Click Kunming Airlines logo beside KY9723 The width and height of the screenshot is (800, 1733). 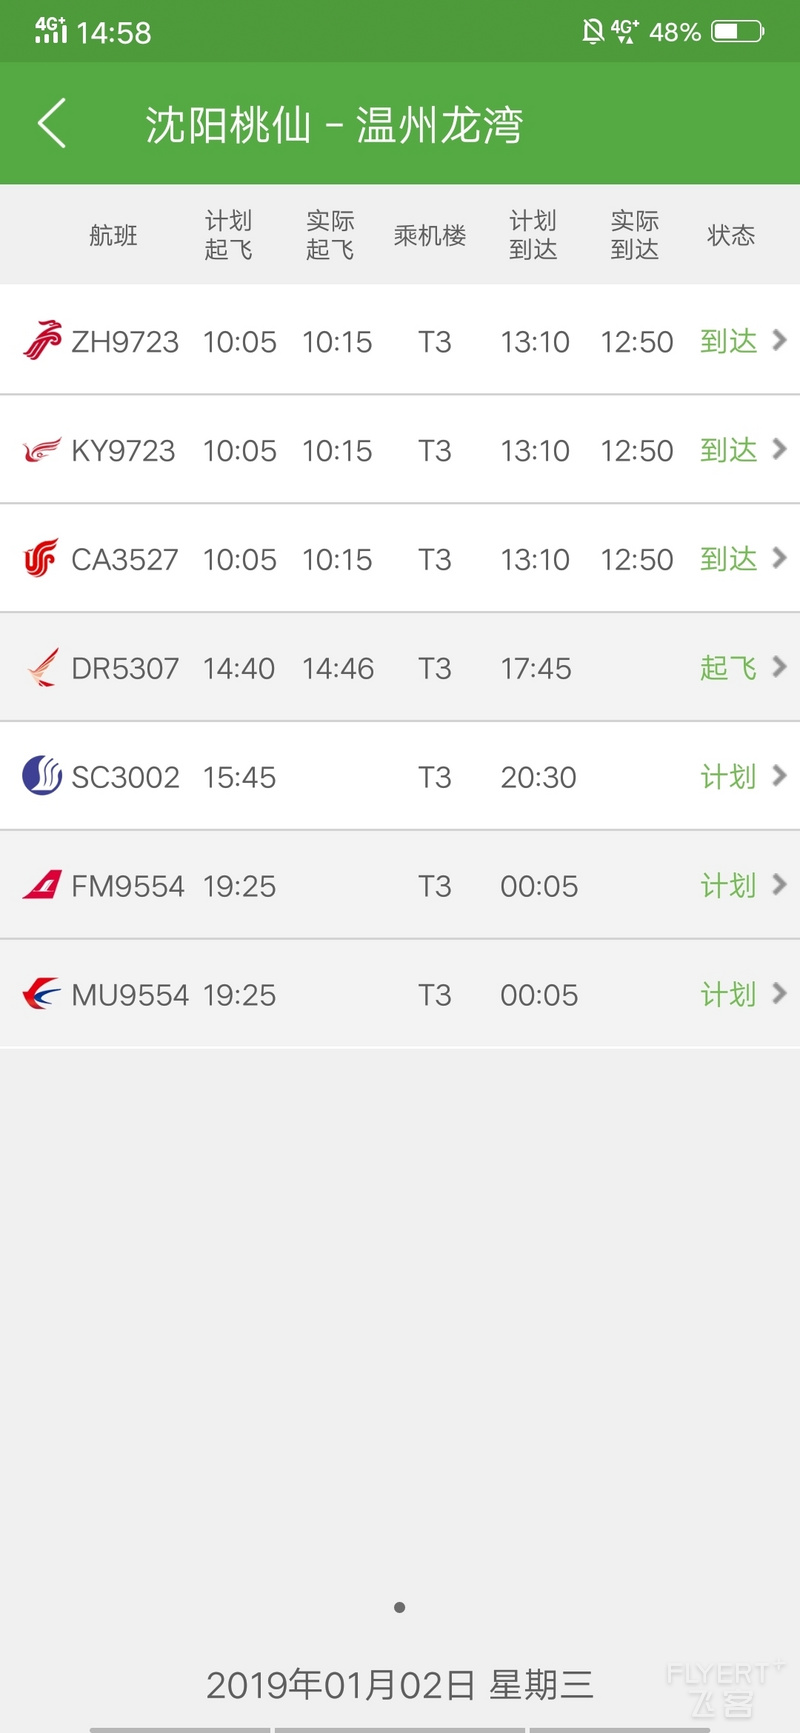(42, 450)
